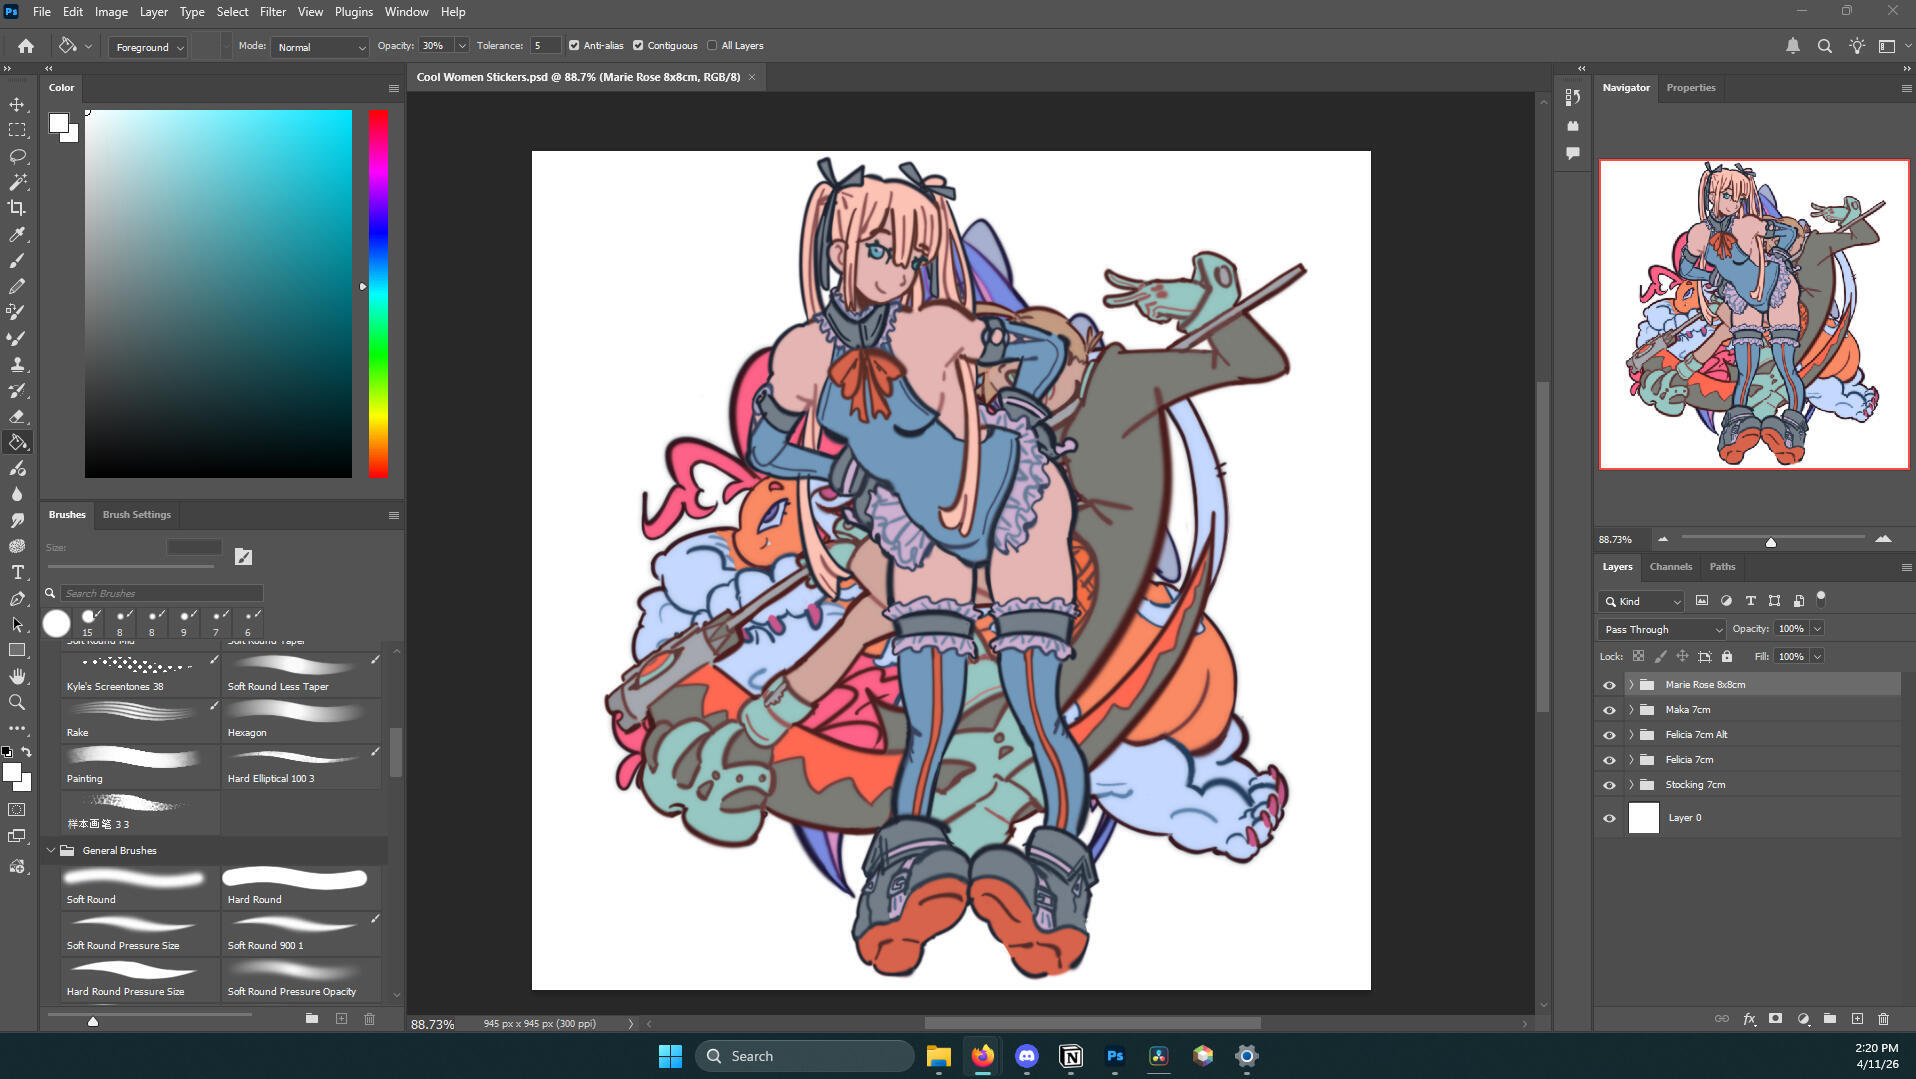Create a new layer
The width and height of the screenshot is (1916, 1079).
[1857, 1019]
